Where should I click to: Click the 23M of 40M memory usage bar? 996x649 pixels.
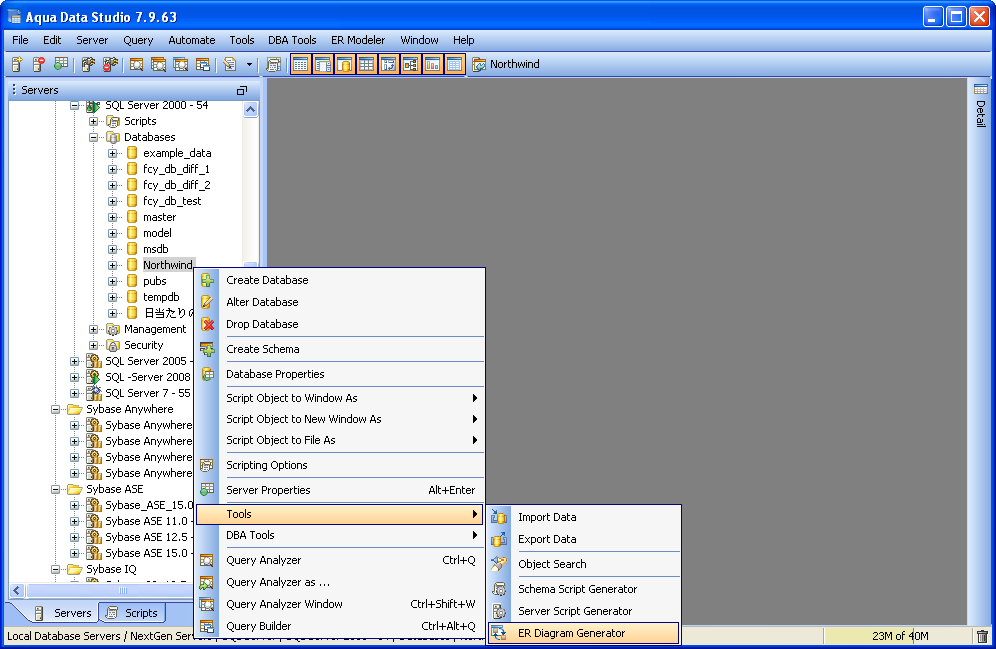click(x=900, y=636)
